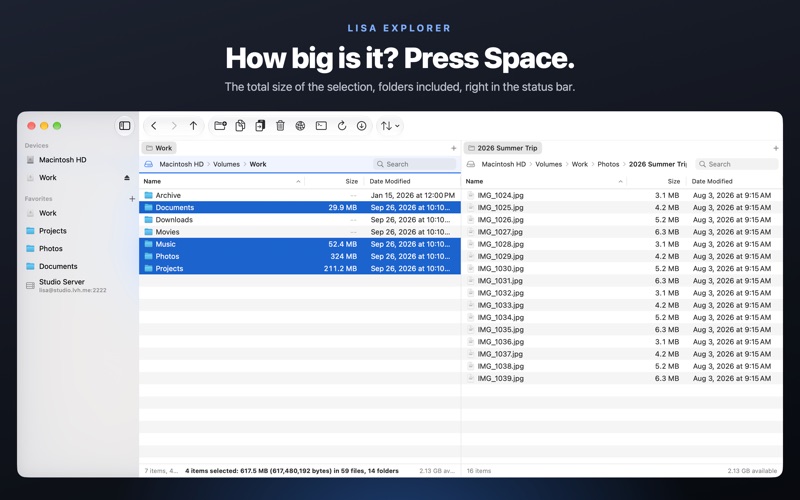This screenshot has width=800, height=500.
Task: Eject the Work volume
Action: 127,178
